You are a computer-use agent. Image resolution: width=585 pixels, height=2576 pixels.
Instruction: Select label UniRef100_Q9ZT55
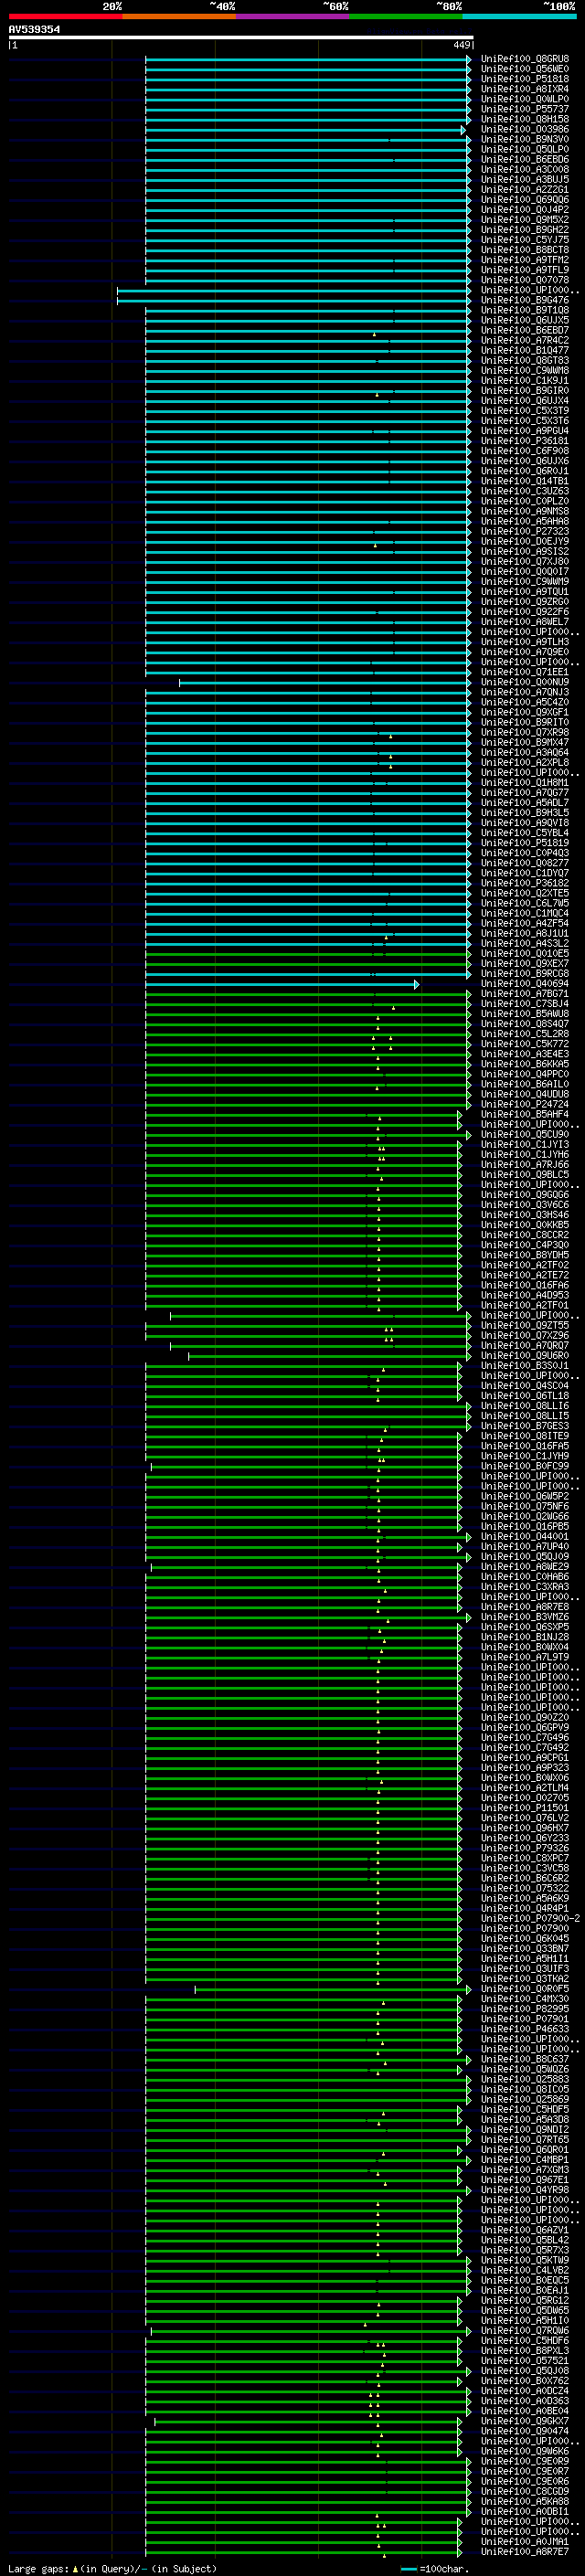525,1326
